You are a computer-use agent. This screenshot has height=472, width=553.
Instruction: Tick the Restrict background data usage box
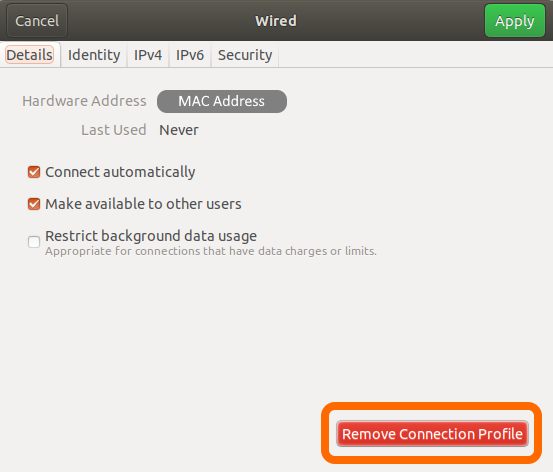(34, 242)
